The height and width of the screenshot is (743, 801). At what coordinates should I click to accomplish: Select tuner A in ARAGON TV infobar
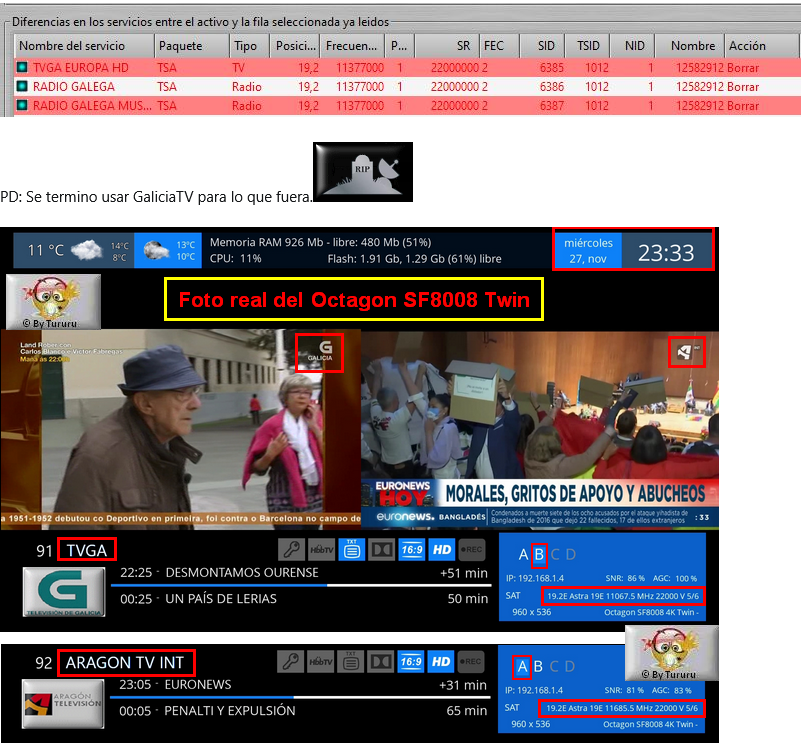tap(522, 666)
